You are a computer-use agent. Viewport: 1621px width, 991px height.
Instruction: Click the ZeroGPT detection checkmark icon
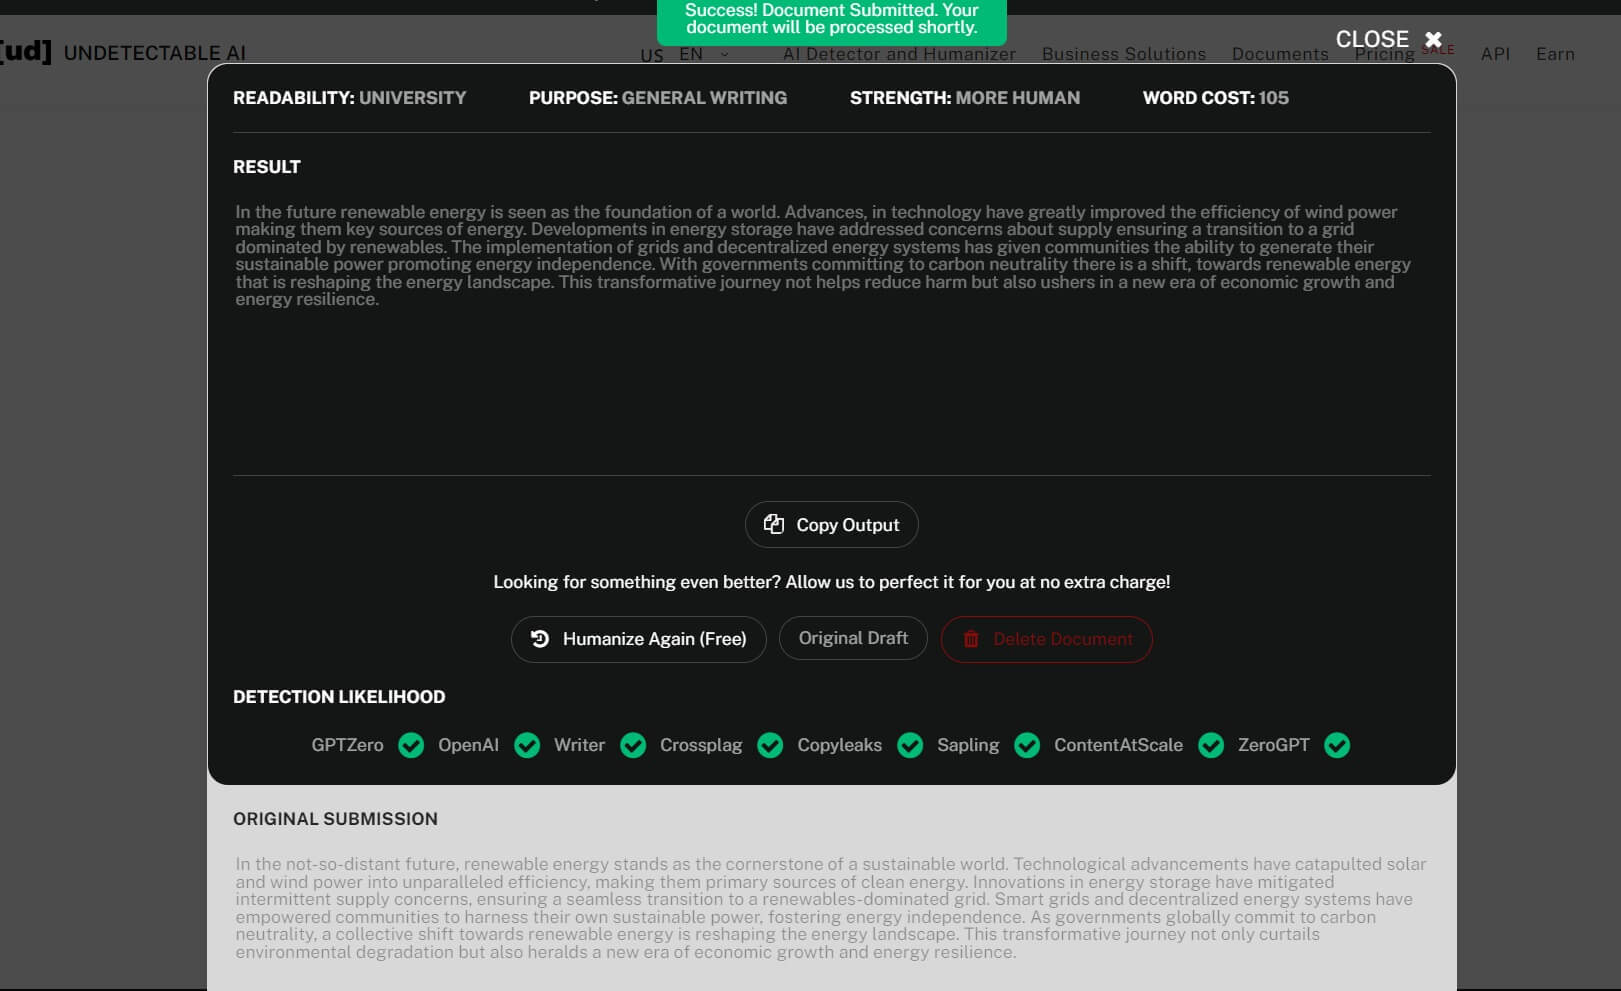1337,745
